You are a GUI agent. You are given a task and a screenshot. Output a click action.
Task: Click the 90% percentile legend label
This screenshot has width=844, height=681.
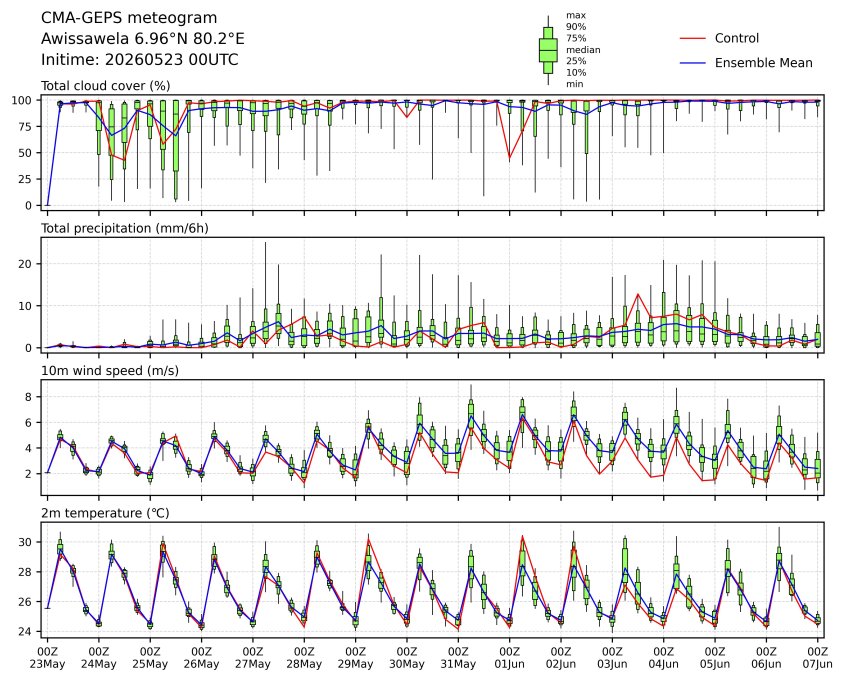tap(576, 27)
